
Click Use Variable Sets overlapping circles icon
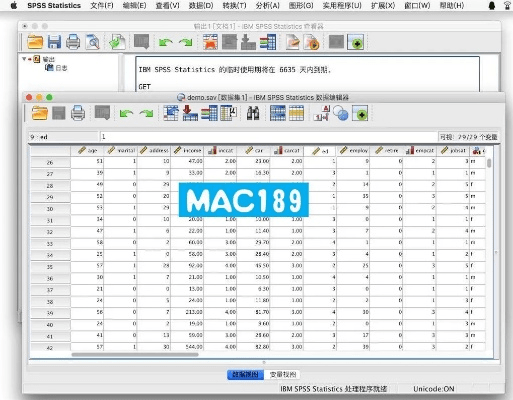click(341, 113)
